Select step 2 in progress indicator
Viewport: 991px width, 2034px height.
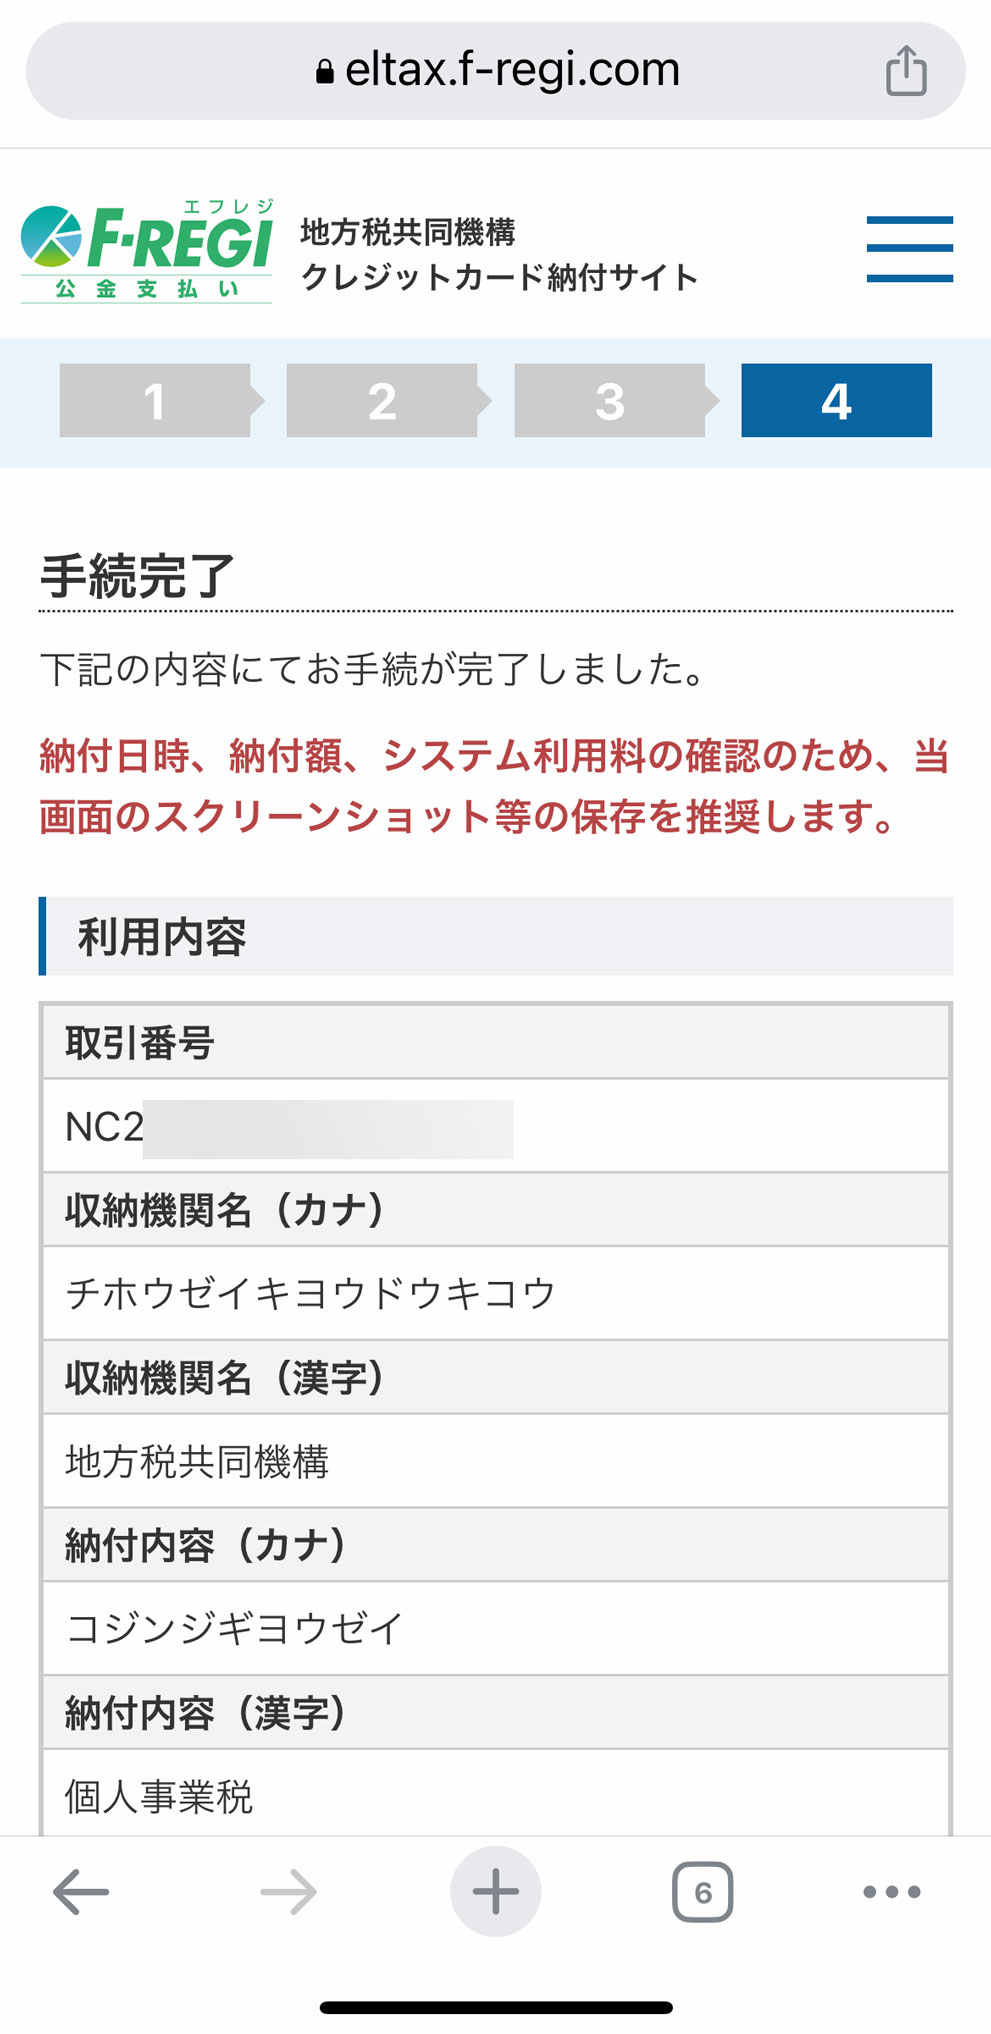382,401
